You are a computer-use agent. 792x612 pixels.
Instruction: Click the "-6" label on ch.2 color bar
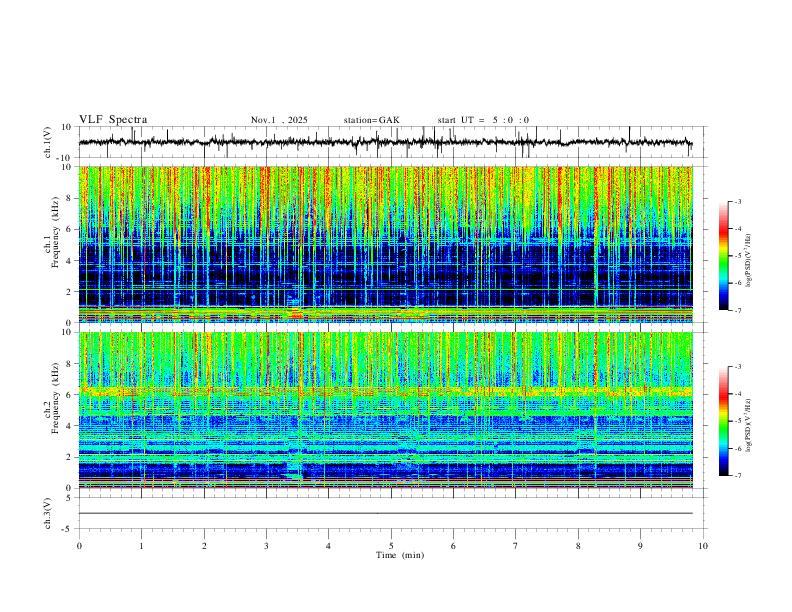(x=738, y=448)
